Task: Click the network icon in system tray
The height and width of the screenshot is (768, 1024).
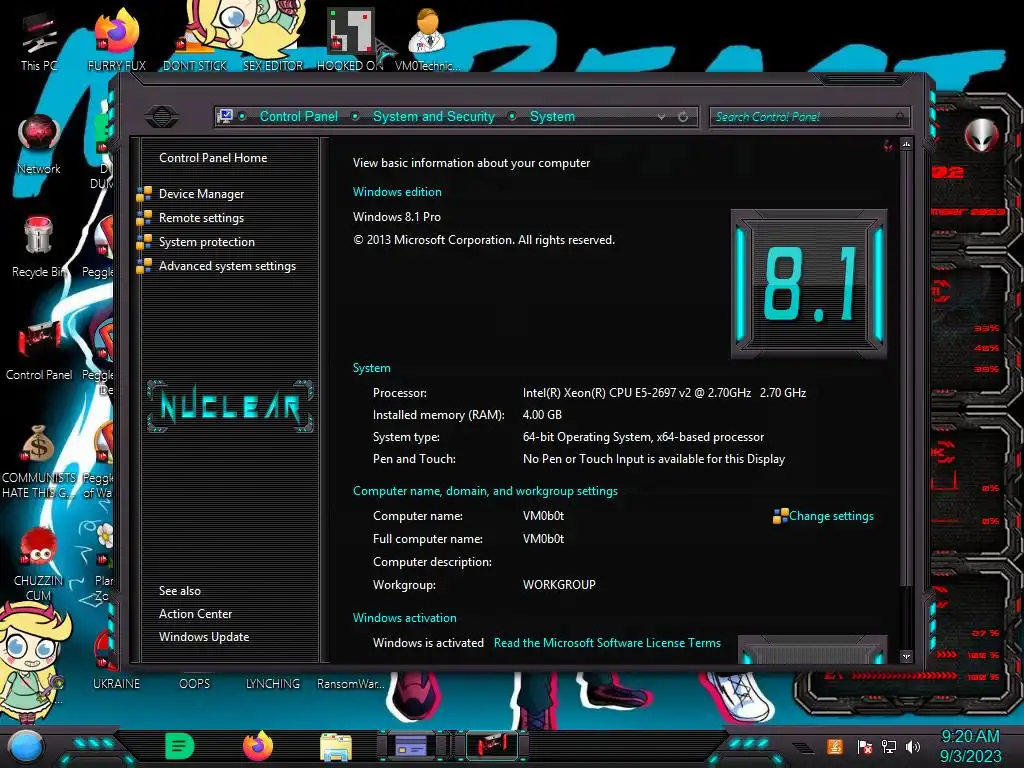Action: [x=889, y=746]
